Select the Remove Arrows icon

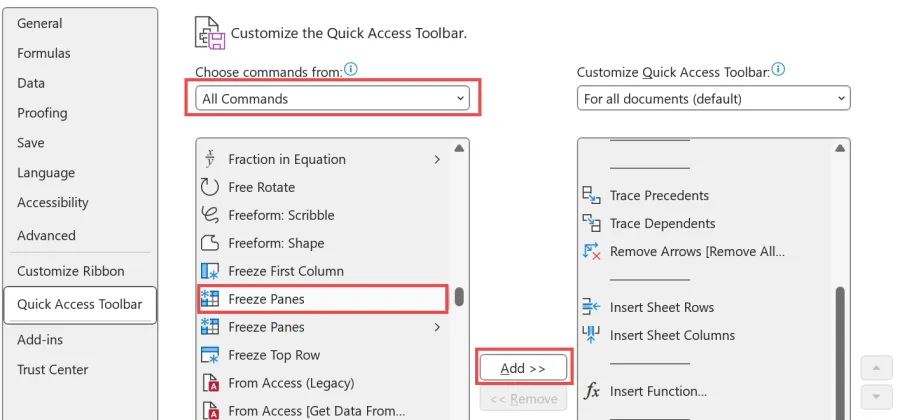pos(591,251)
